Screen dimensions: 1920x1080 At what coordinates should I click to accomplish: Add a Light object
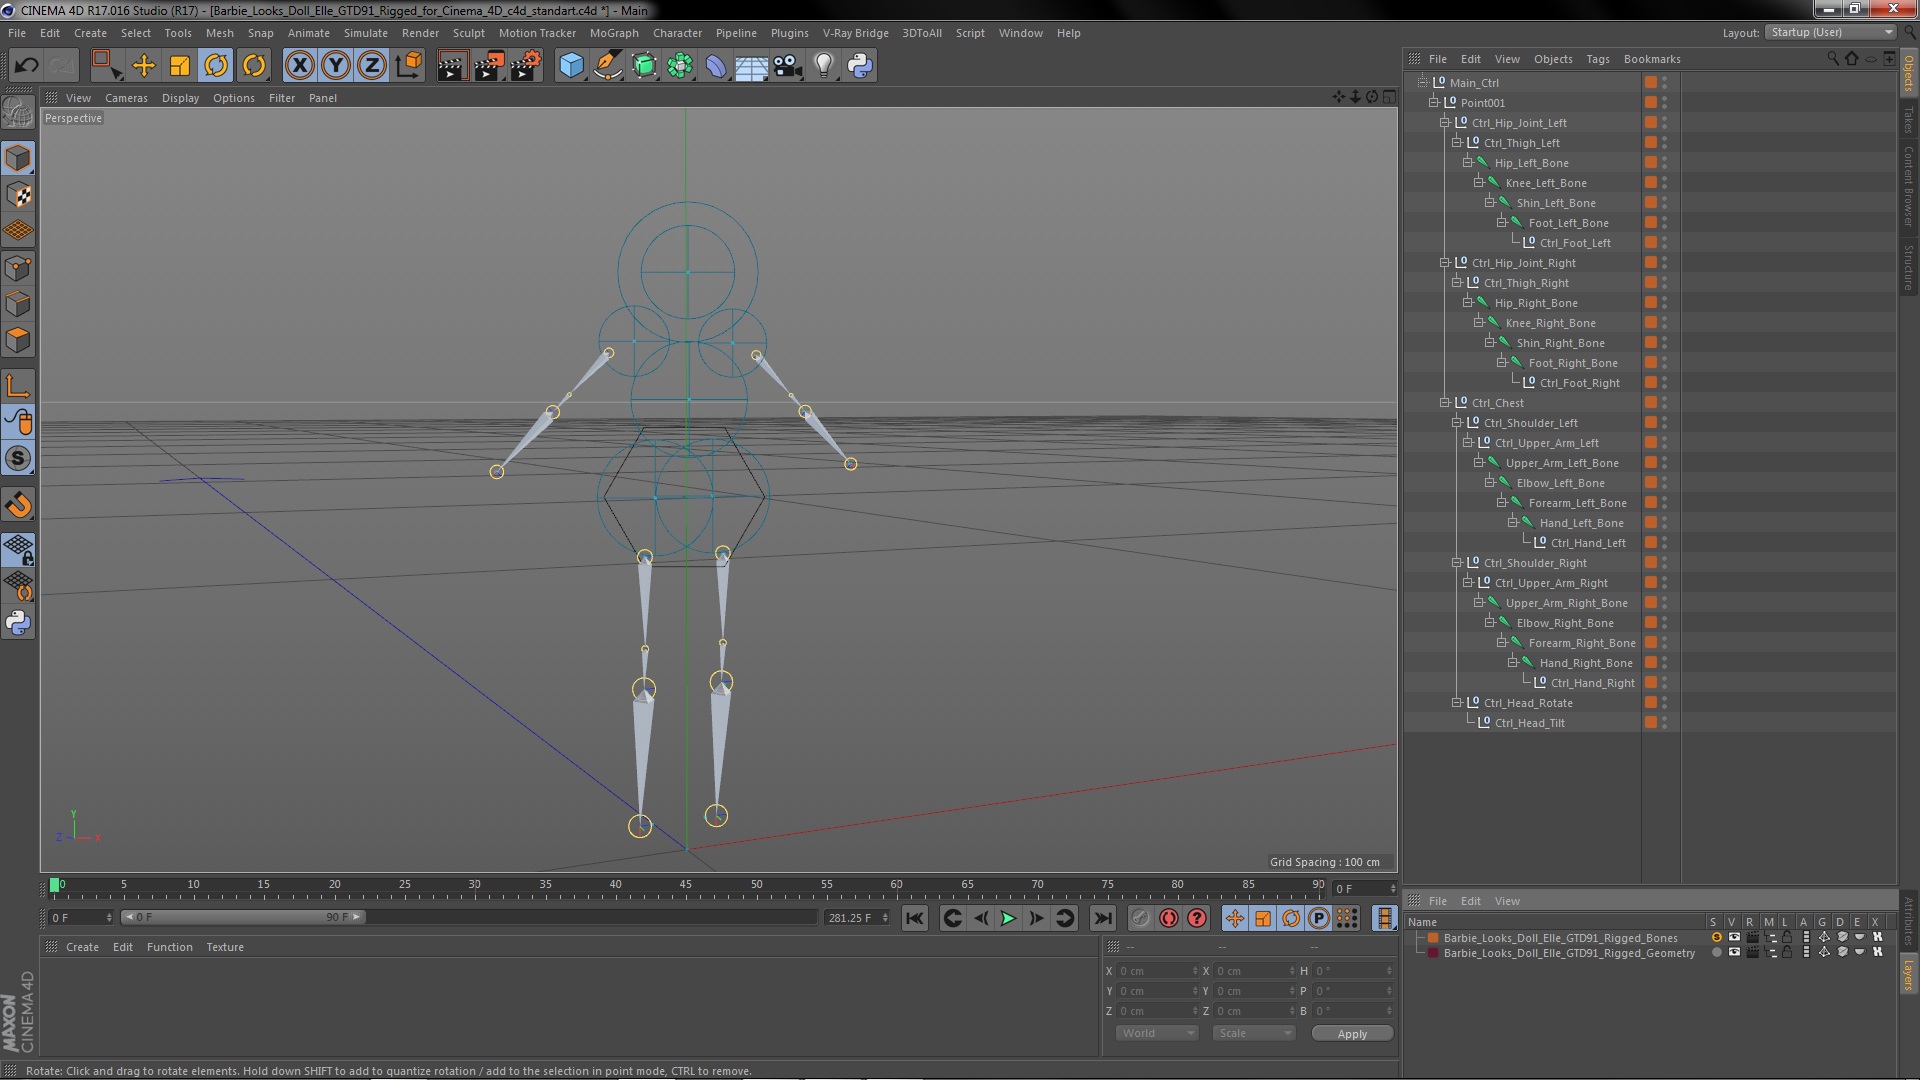pyautogui.click(x=823, y=66)
